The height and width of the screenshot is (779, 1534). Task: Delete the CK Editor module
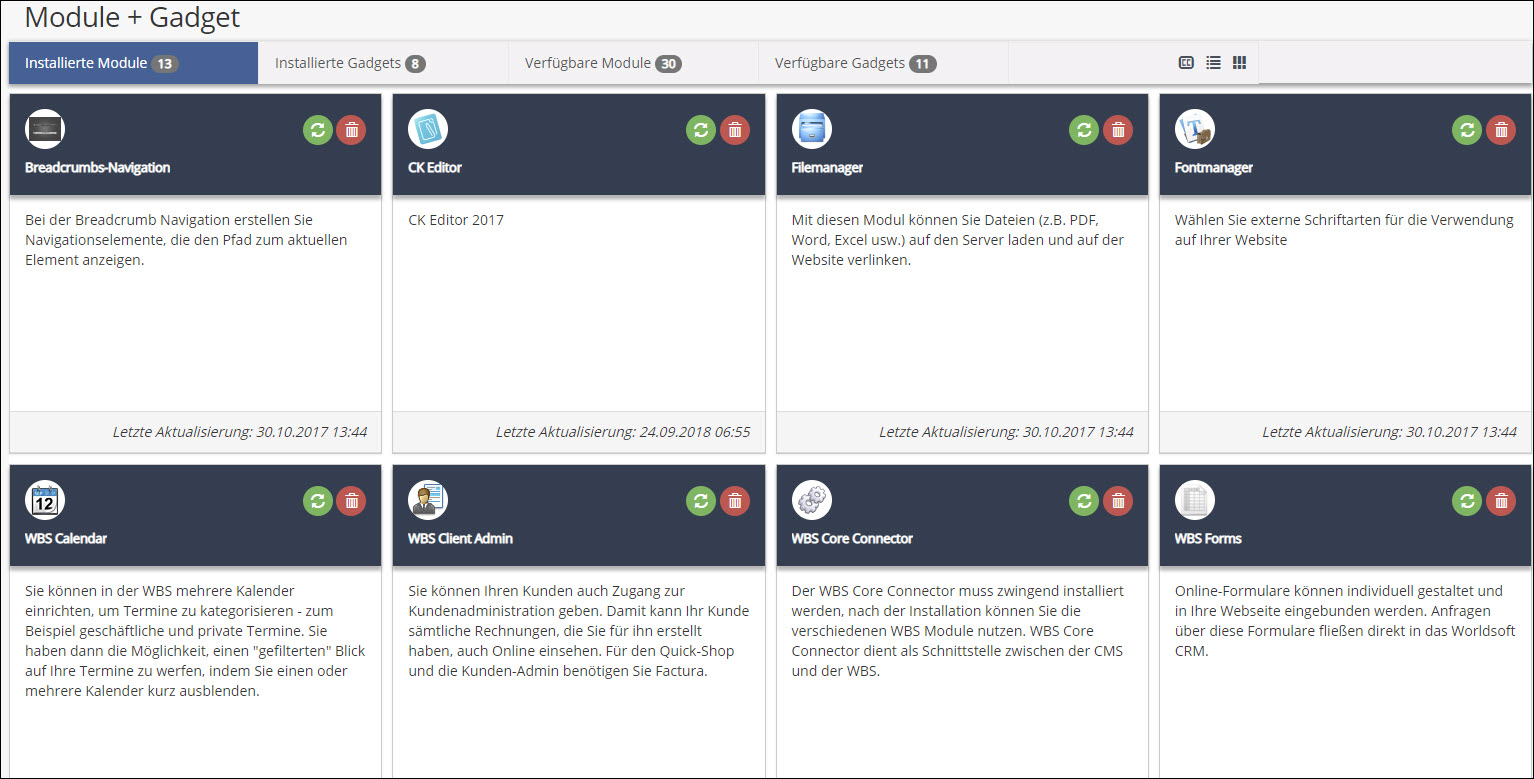click(735, 130)
